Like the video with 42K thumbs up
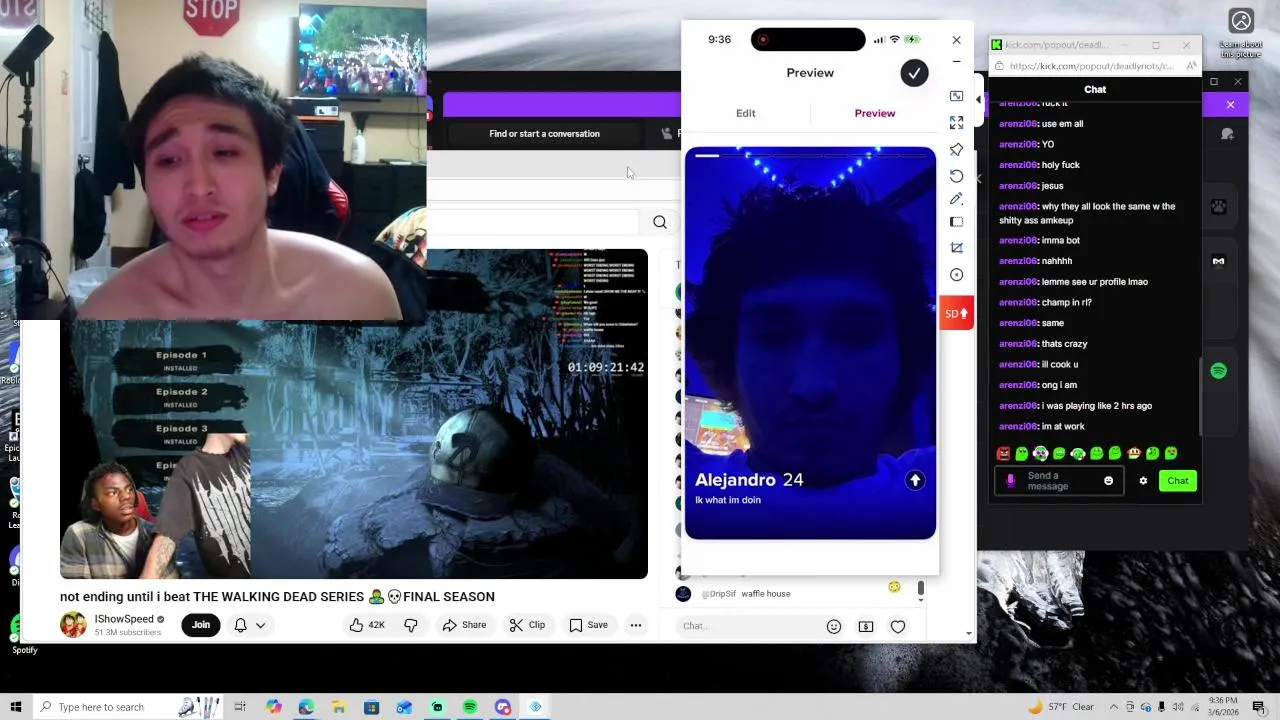The width and height of the screenshot is (1280, 720). (x=366, y=625)
